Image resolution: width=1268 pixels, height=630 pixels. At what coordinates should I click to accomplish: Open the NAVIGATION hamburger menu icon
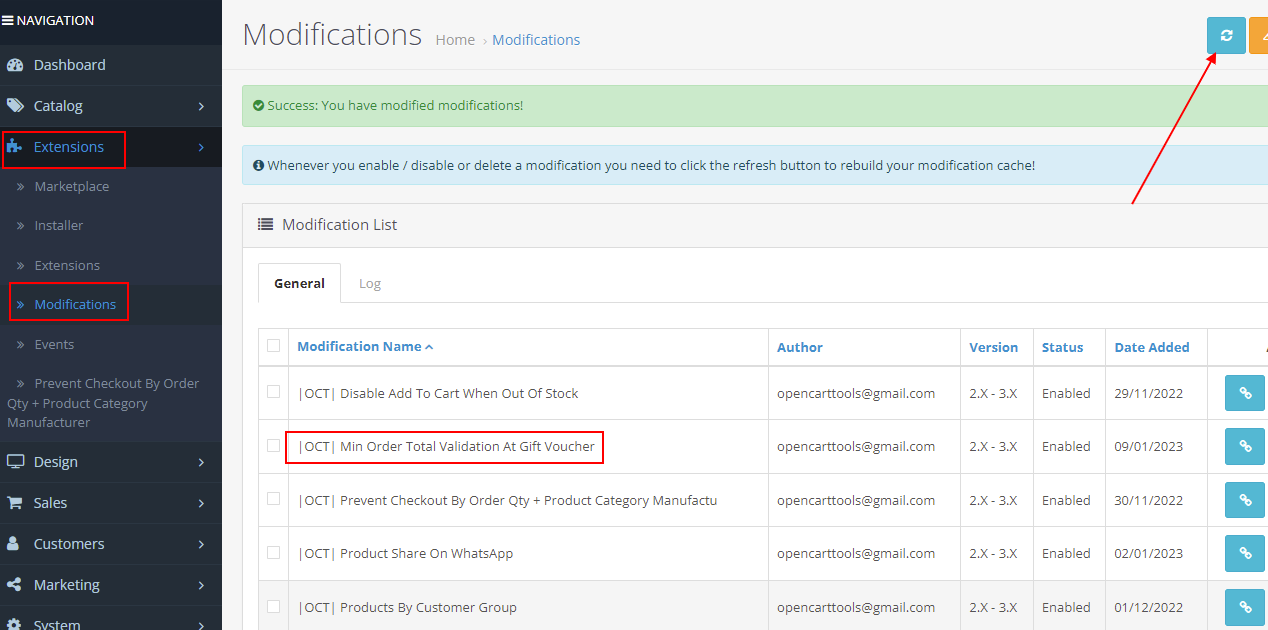12,20
